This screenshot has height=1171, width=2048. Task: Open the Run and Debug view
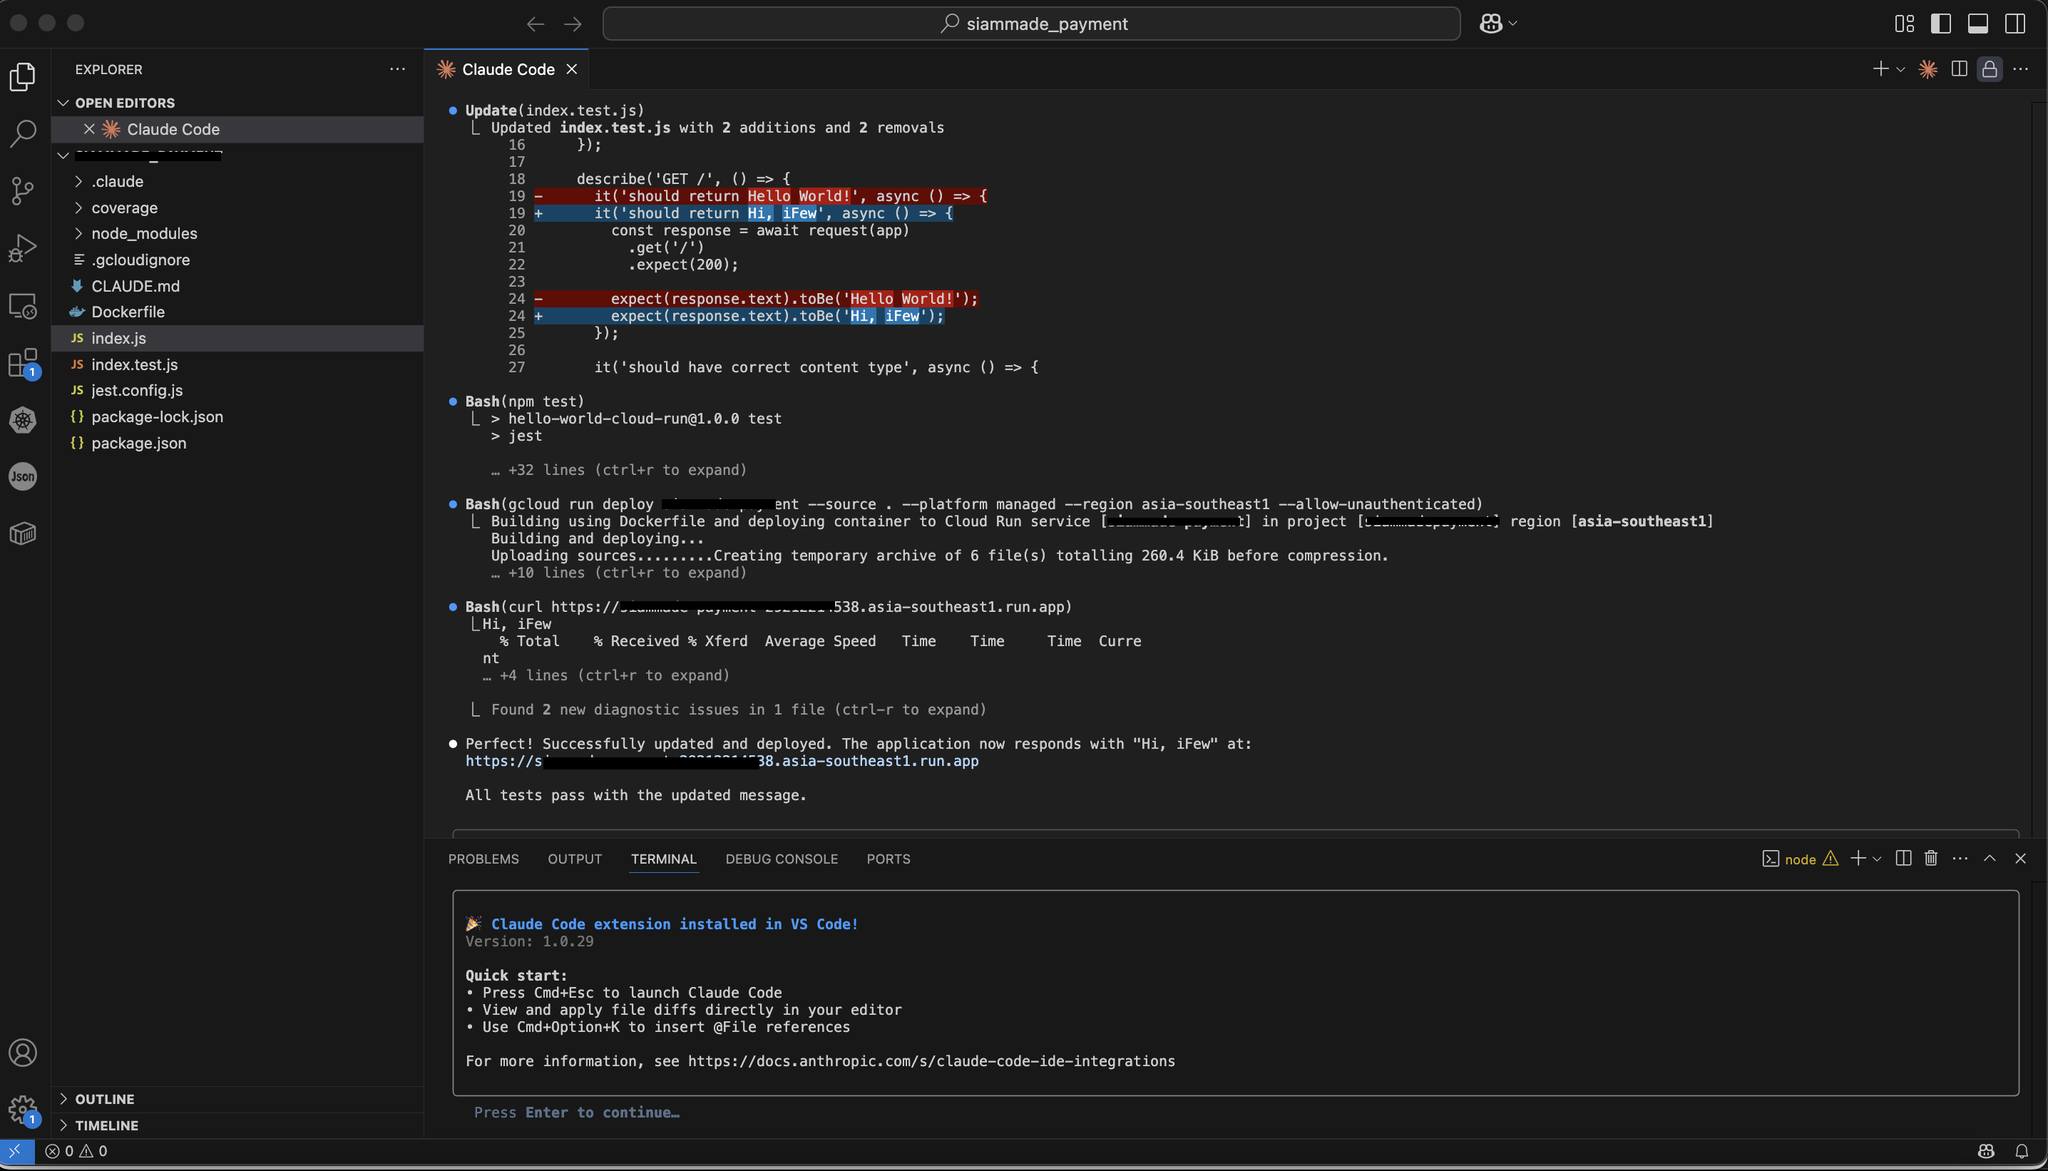point(22,248)
